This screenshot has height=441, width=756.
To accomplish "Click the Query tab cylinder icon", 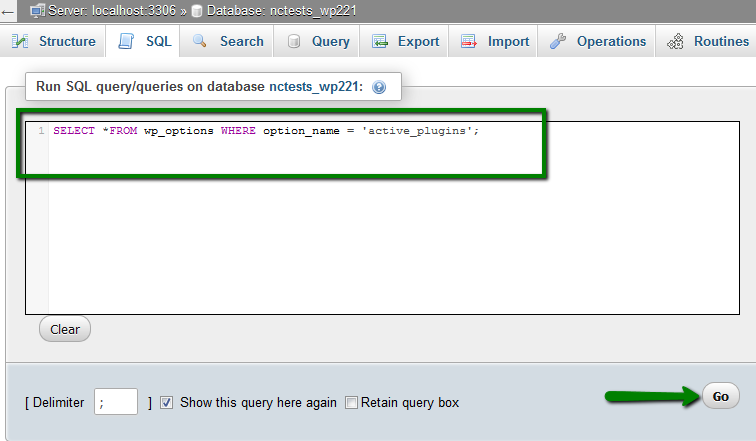I will pyautogui.click(x=294, y=41).
